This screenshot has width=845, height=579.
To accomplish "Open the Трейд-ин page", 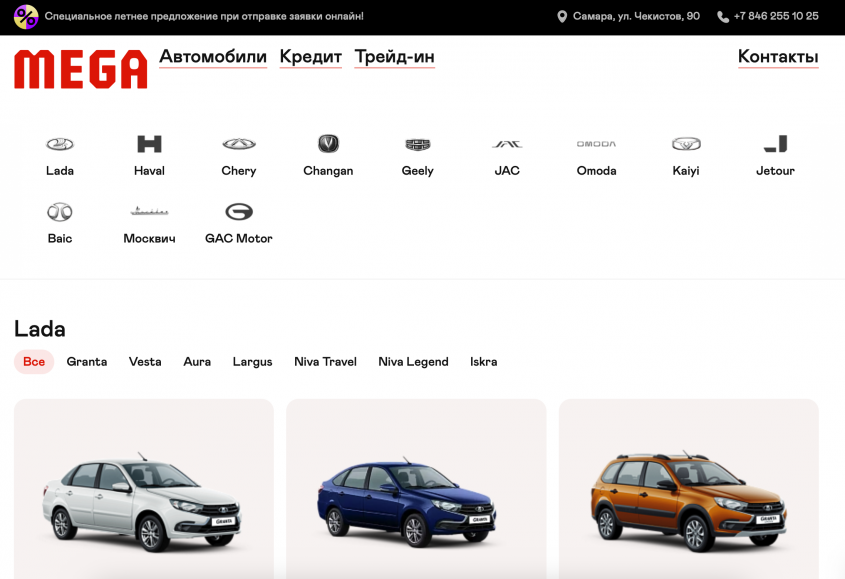I will click(394, 57).
